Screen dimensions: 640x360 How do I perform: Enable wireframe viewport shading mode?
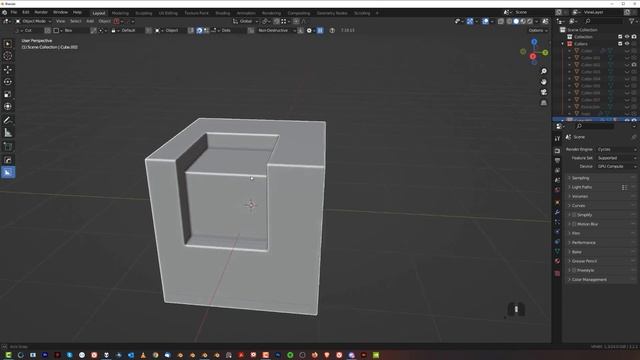click(509, 21)
